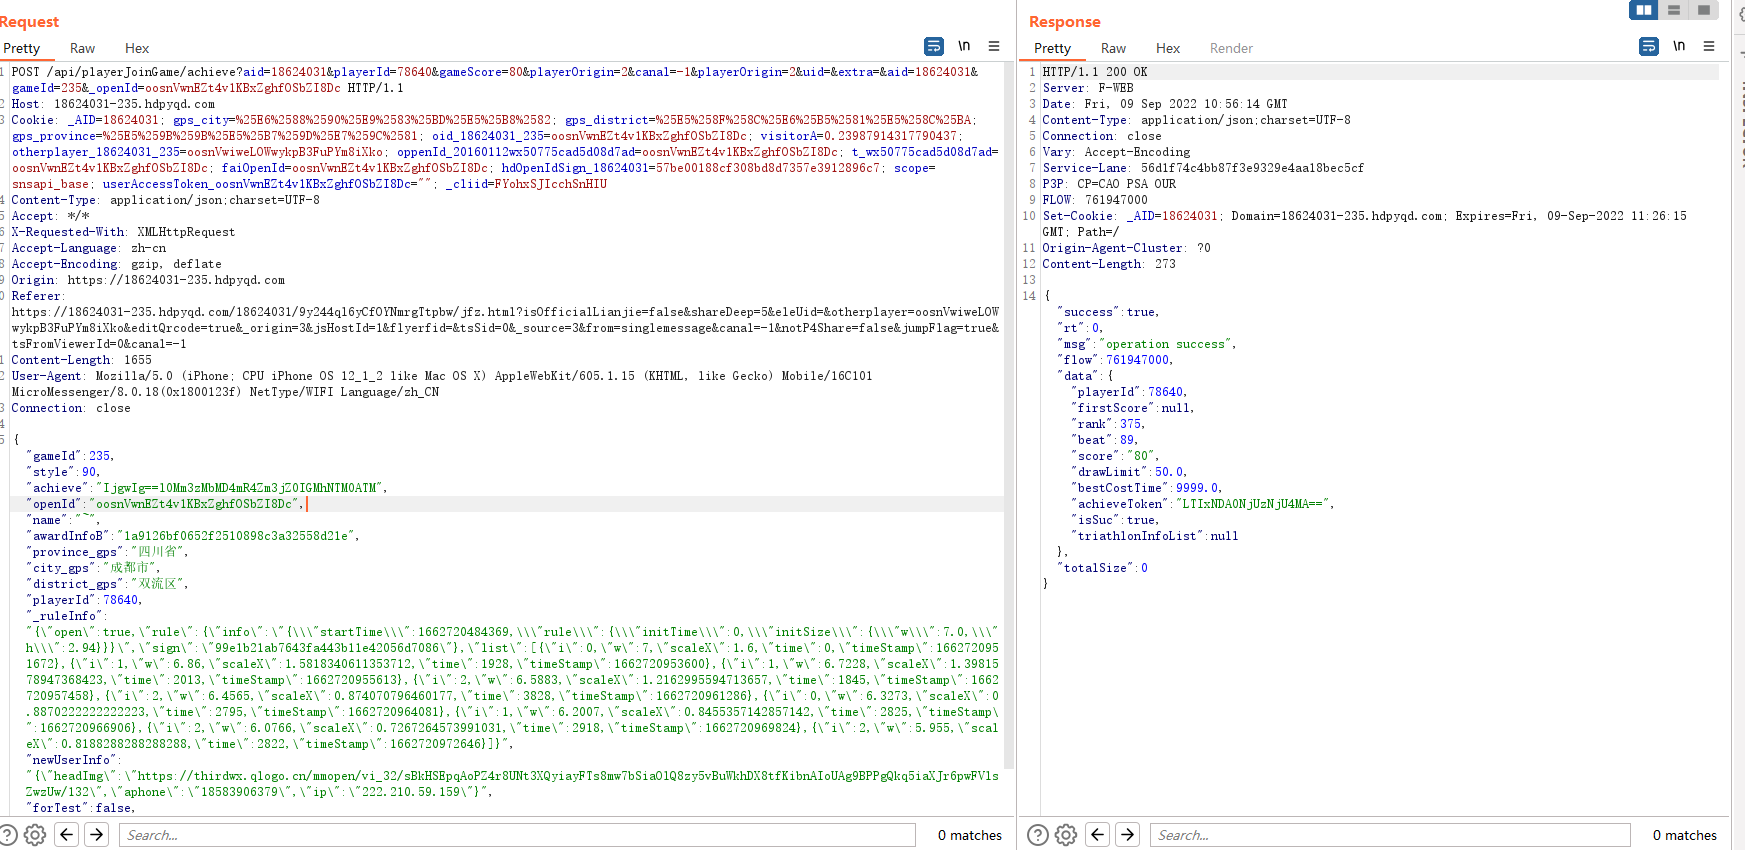Select the side-by-side layout view icon
This screenshot has height=850, width=1745.
pos(1643,10)
